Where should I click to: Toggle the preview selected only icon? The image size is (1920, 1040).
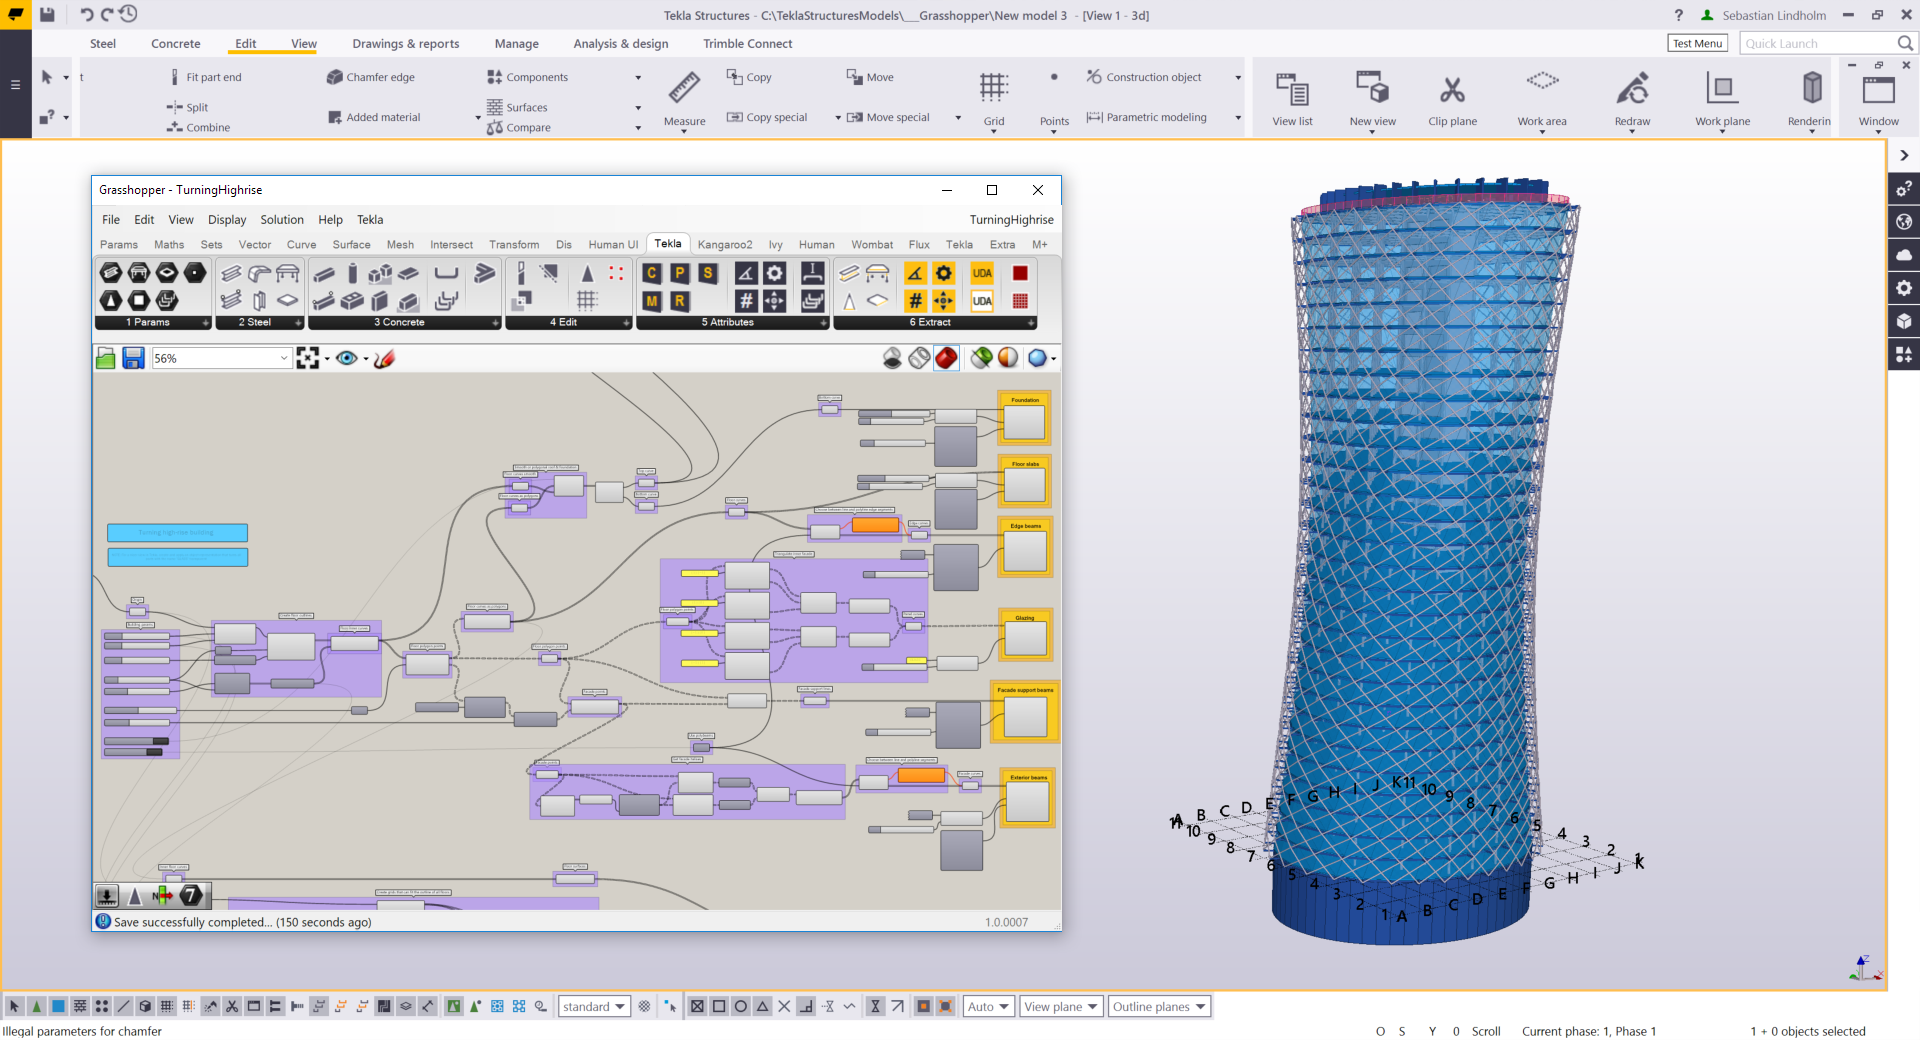point(981,358)
